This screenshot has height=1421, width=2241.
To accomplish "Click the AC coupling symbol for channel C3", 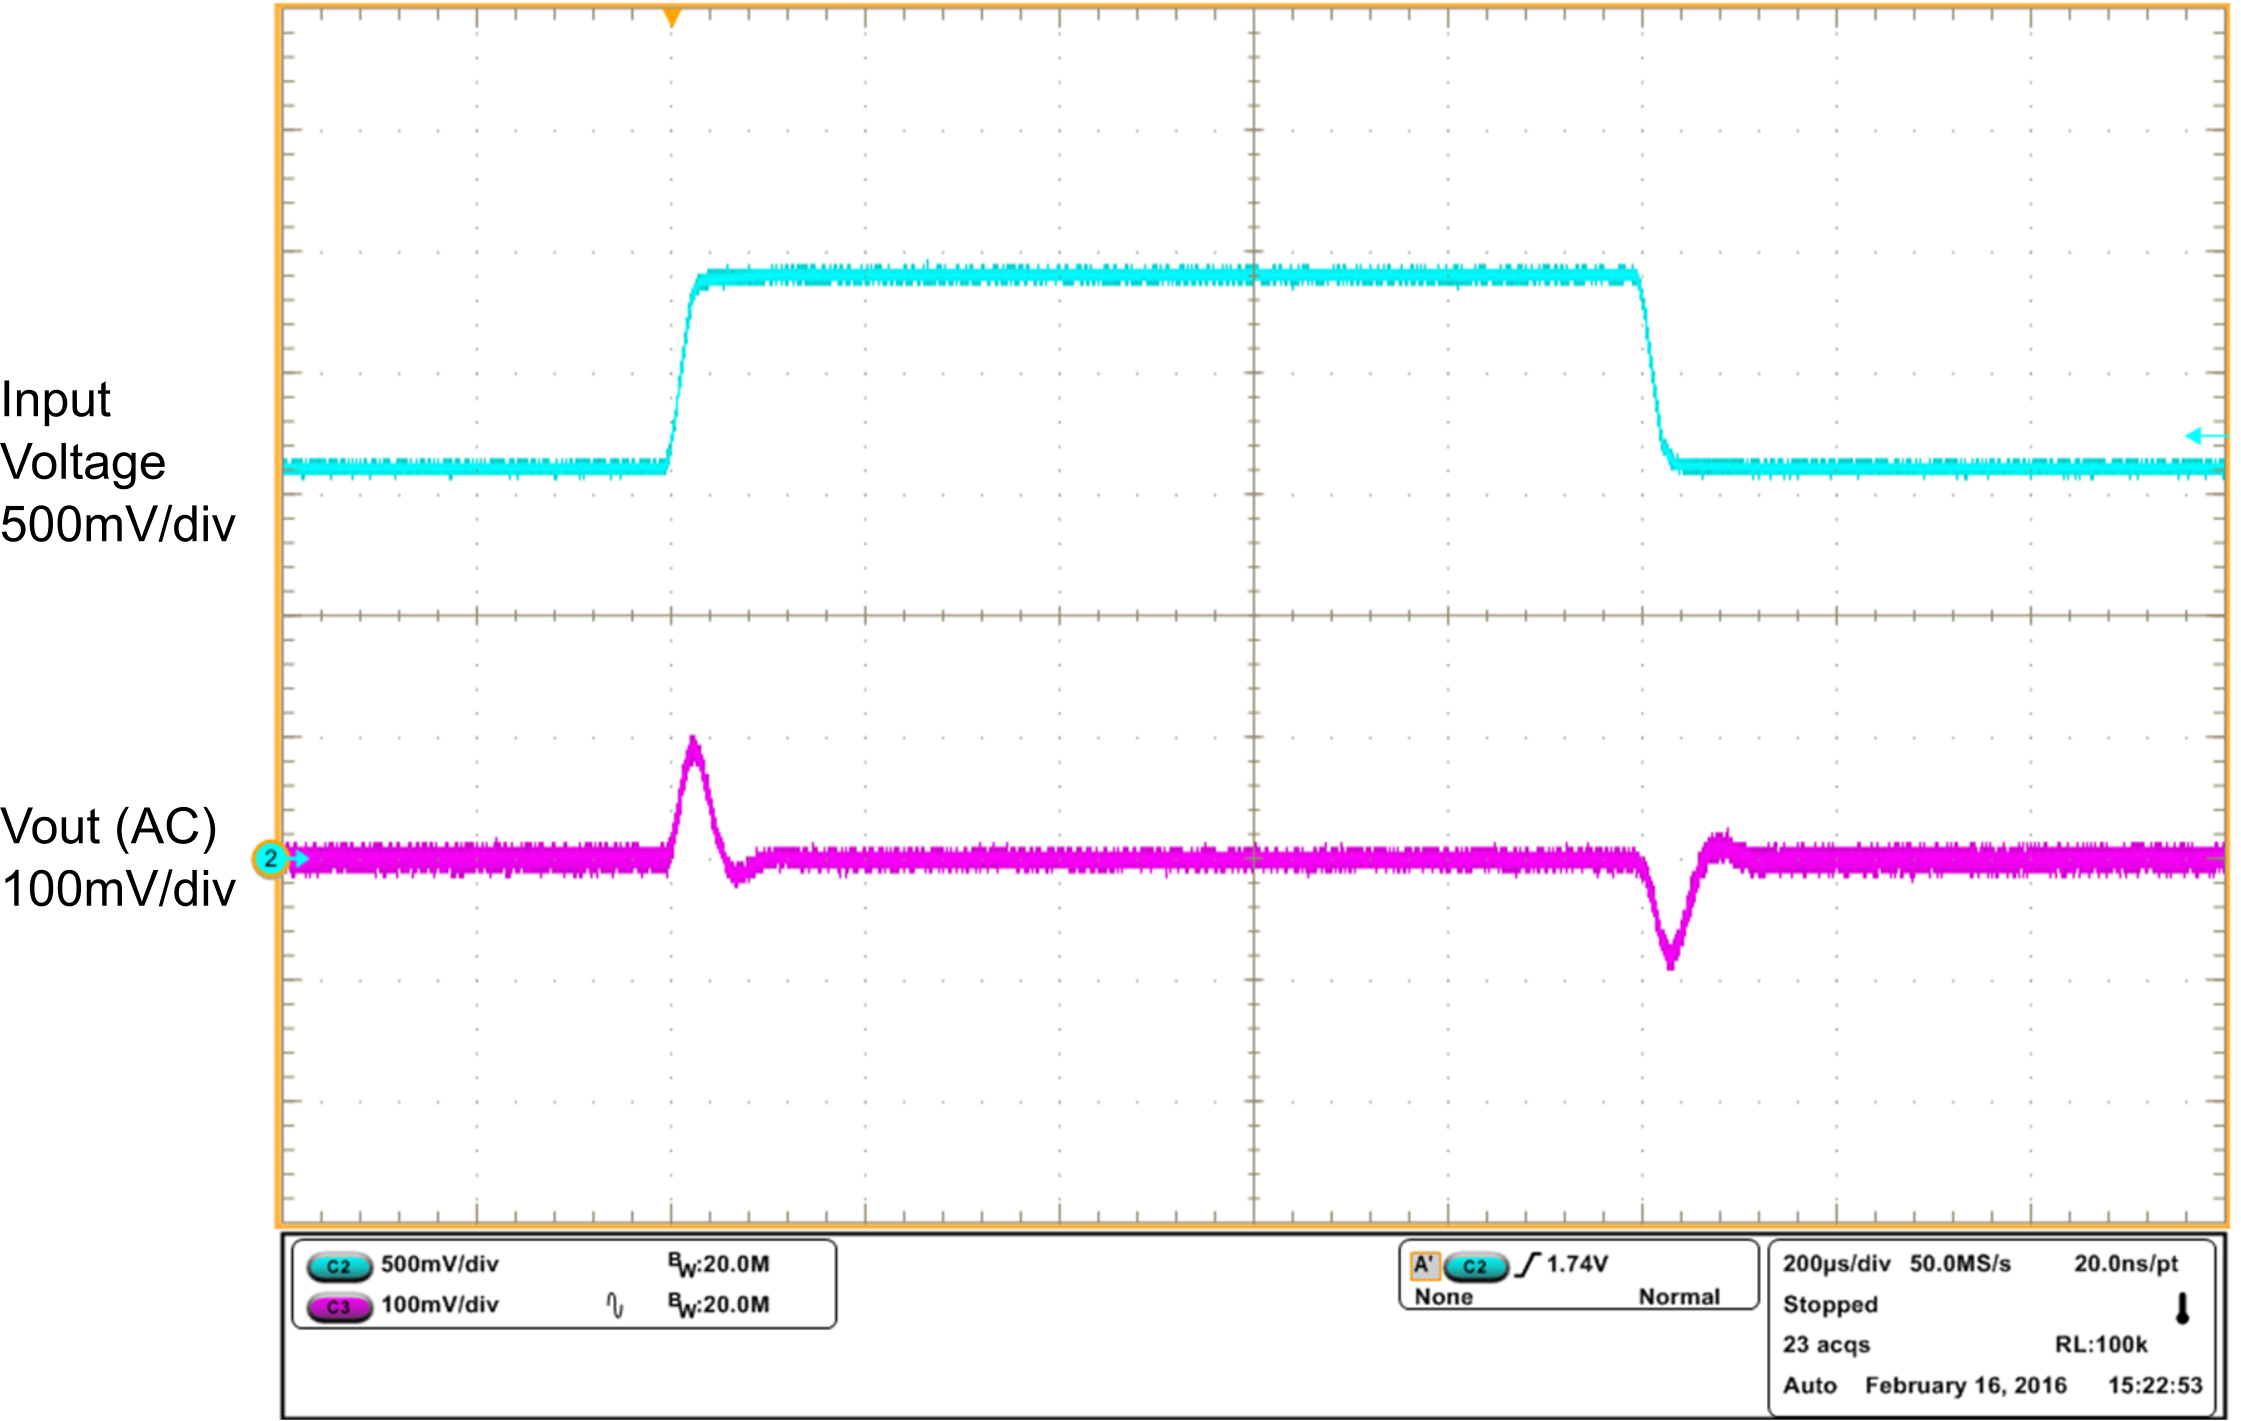I will coord(616,1303).
